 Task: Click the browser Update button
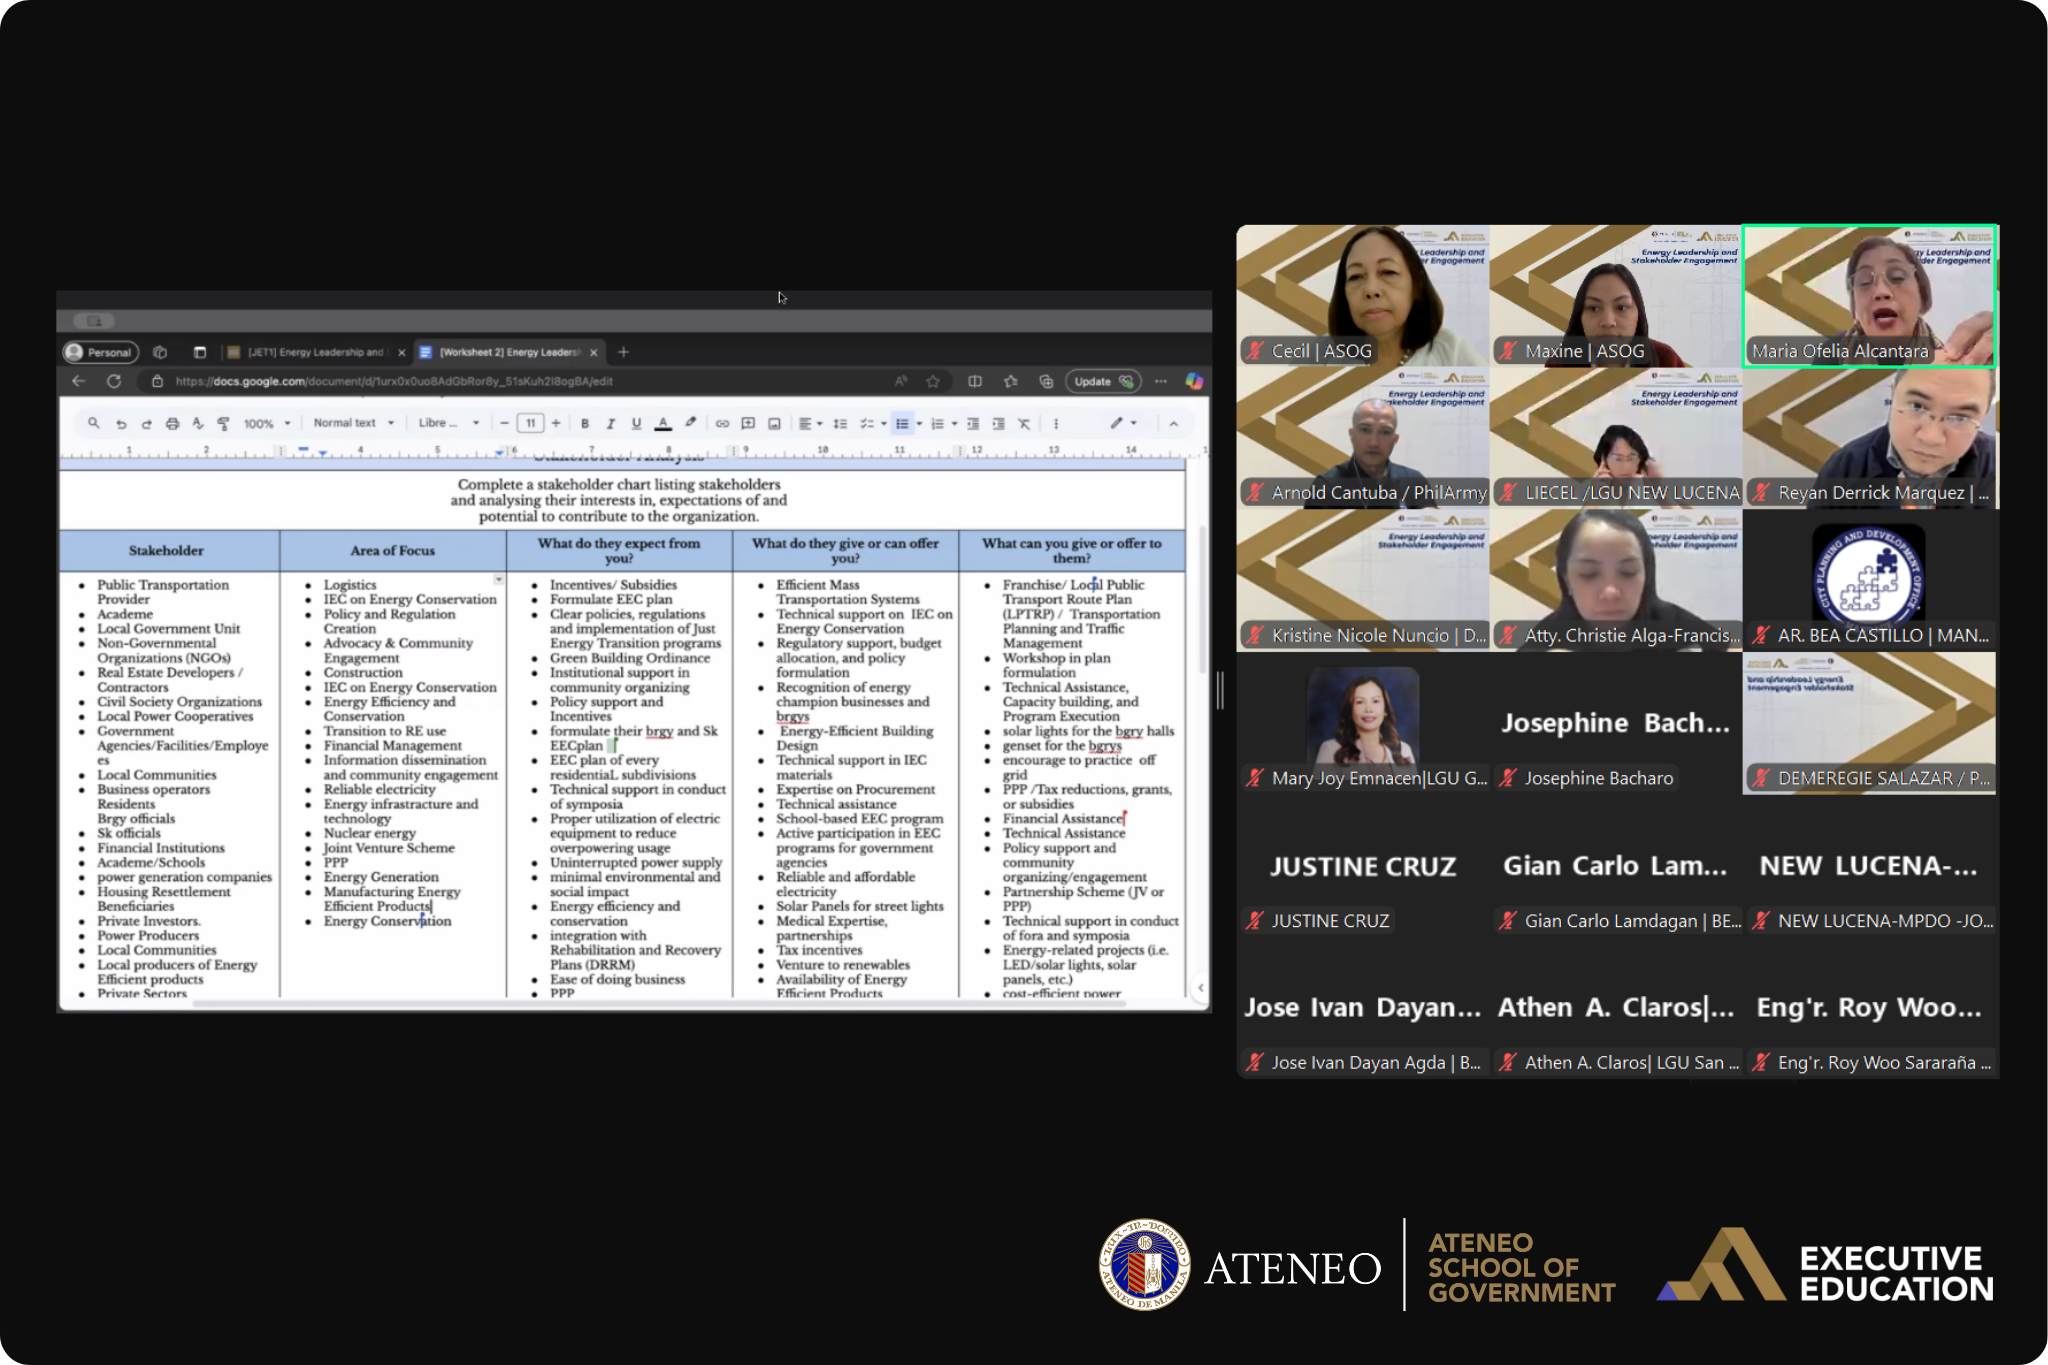1102,381
